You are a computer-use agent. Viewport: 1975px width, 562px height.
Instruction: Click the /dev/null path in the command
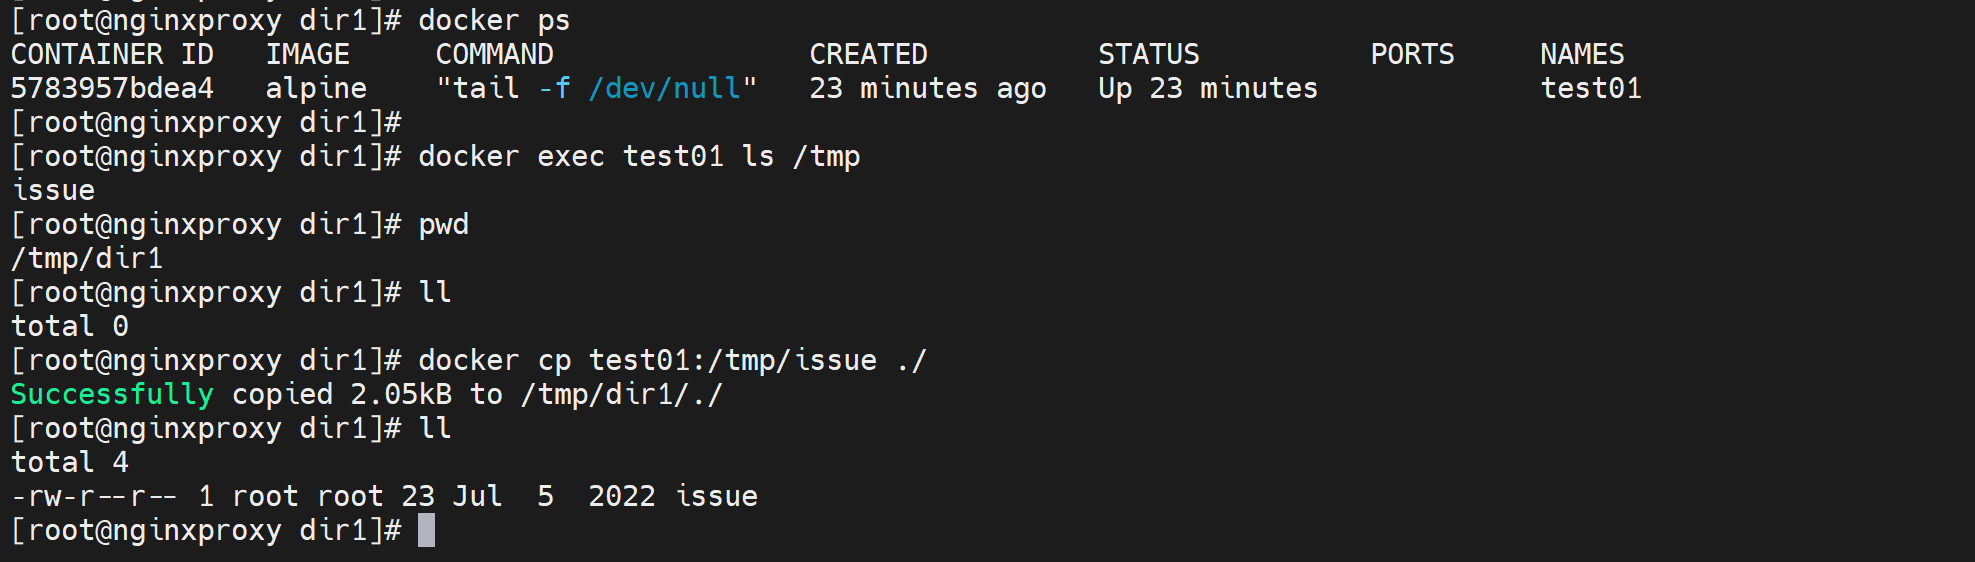664,88
